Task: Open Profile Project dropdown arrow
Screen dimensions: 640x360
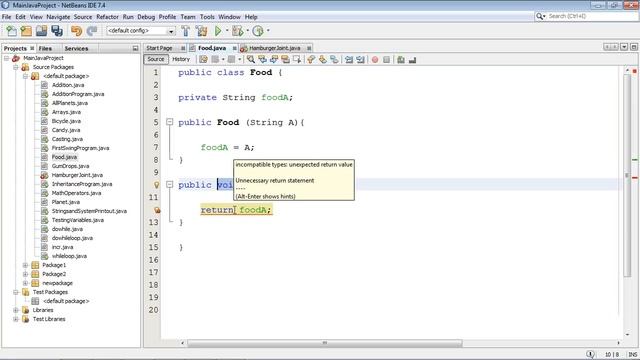Action: tap(268, 31)
